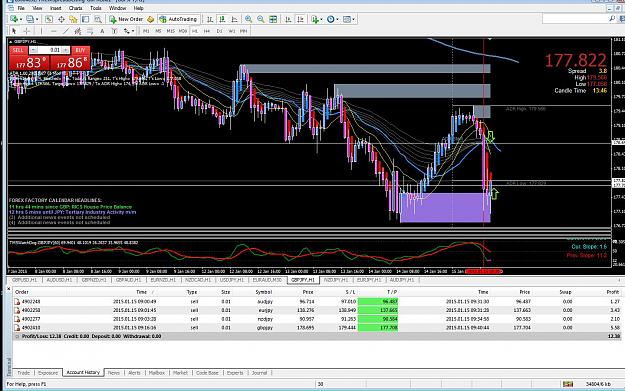Open MetaEditor with the gold icon
The height and width of the screenshot is (391, 625).
(x=150, y=19)
